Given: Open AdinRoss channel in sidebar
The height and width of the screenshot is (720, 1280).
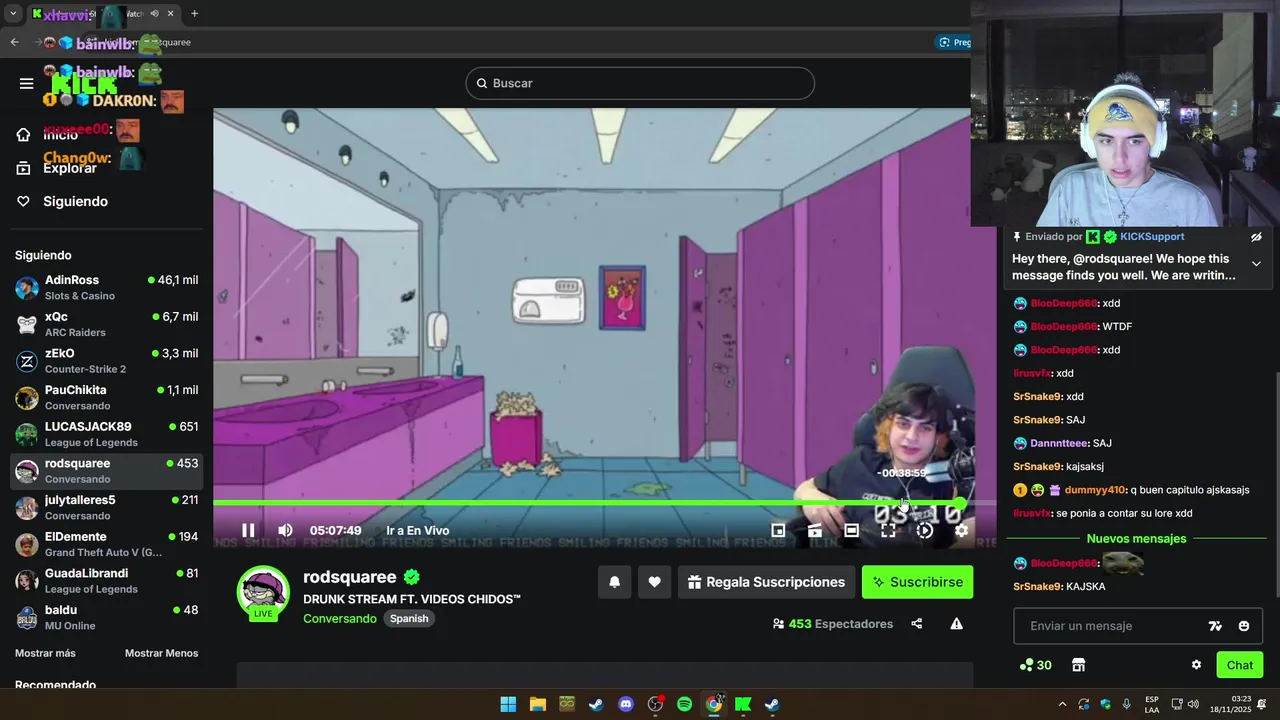Looking at the screenshot, I should [106, 287].
